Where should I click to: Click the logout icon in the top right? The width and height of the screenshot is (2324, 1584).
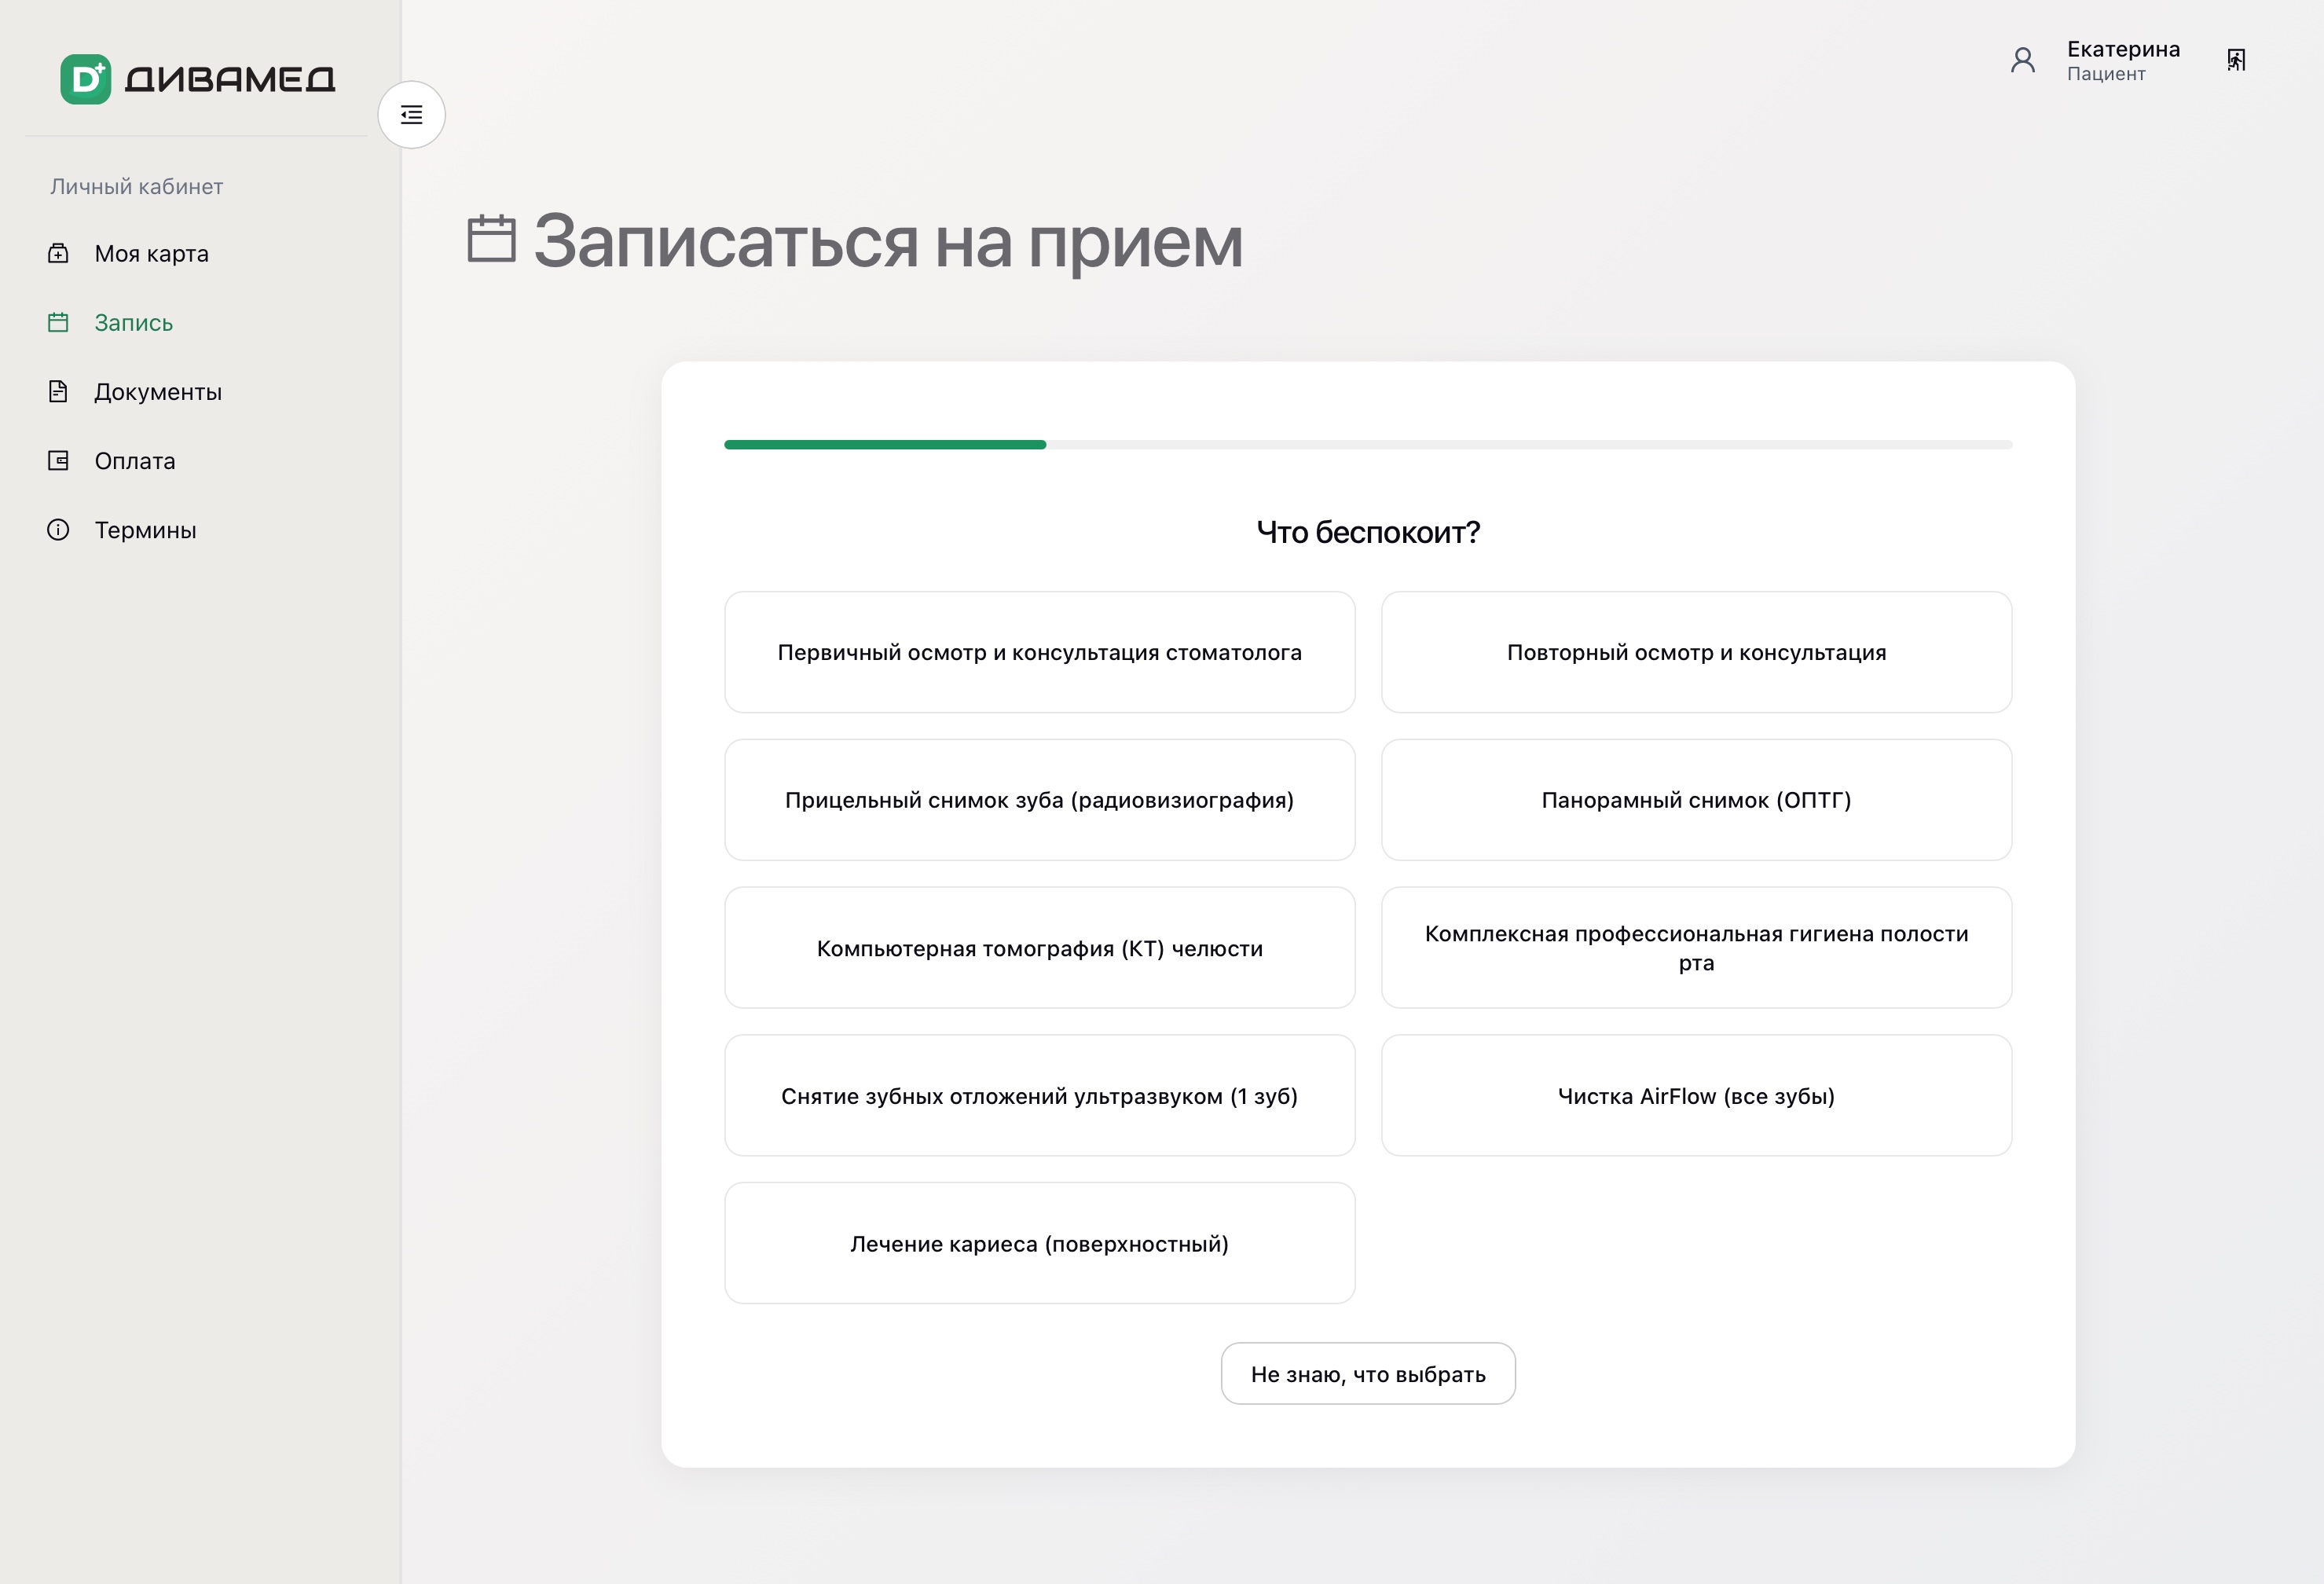pyautogui.click(x=2236, y=60)
